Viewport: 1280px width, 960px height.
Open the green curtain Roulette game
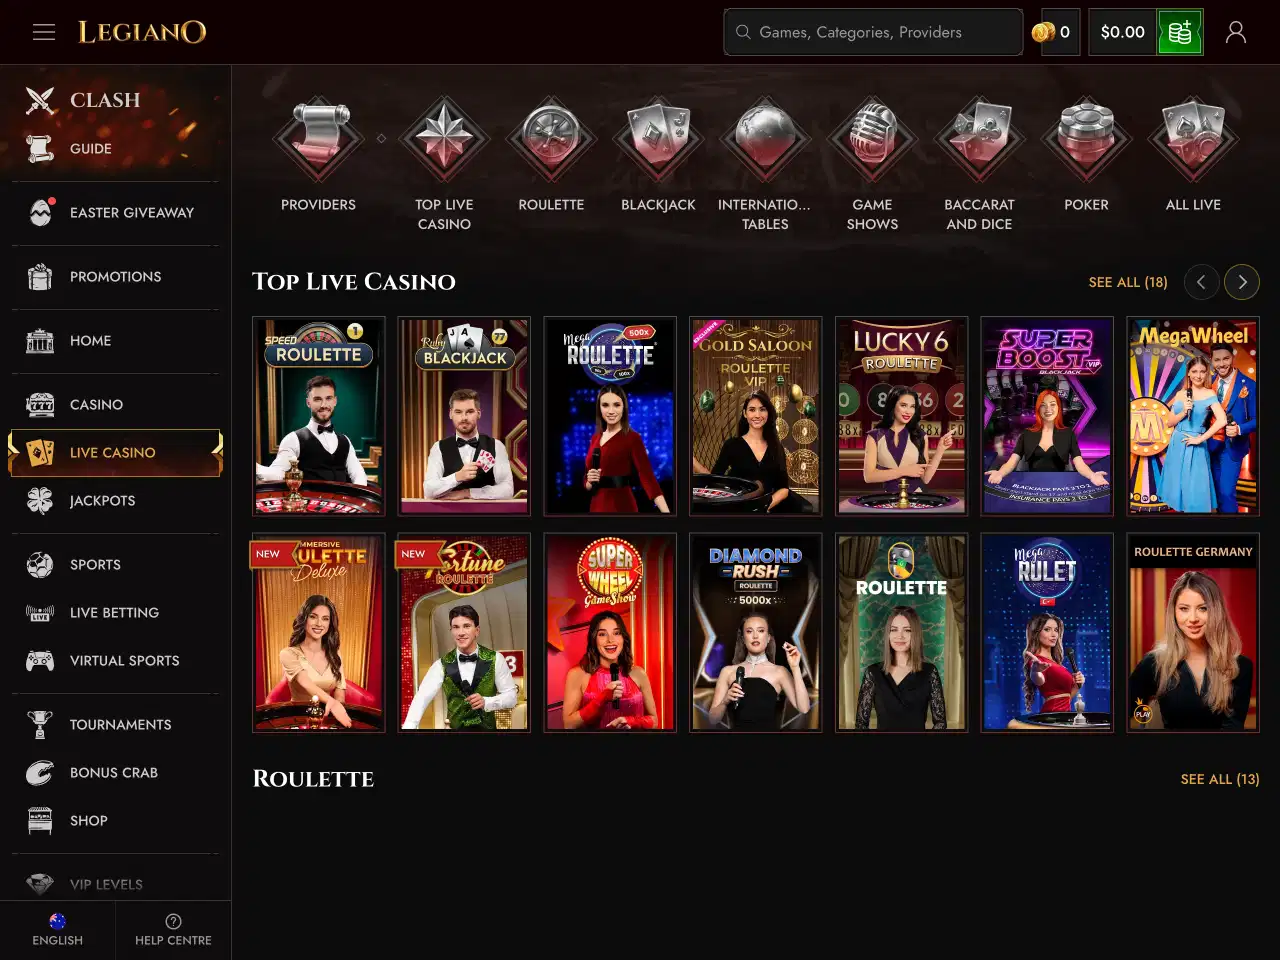click(902, 633)
